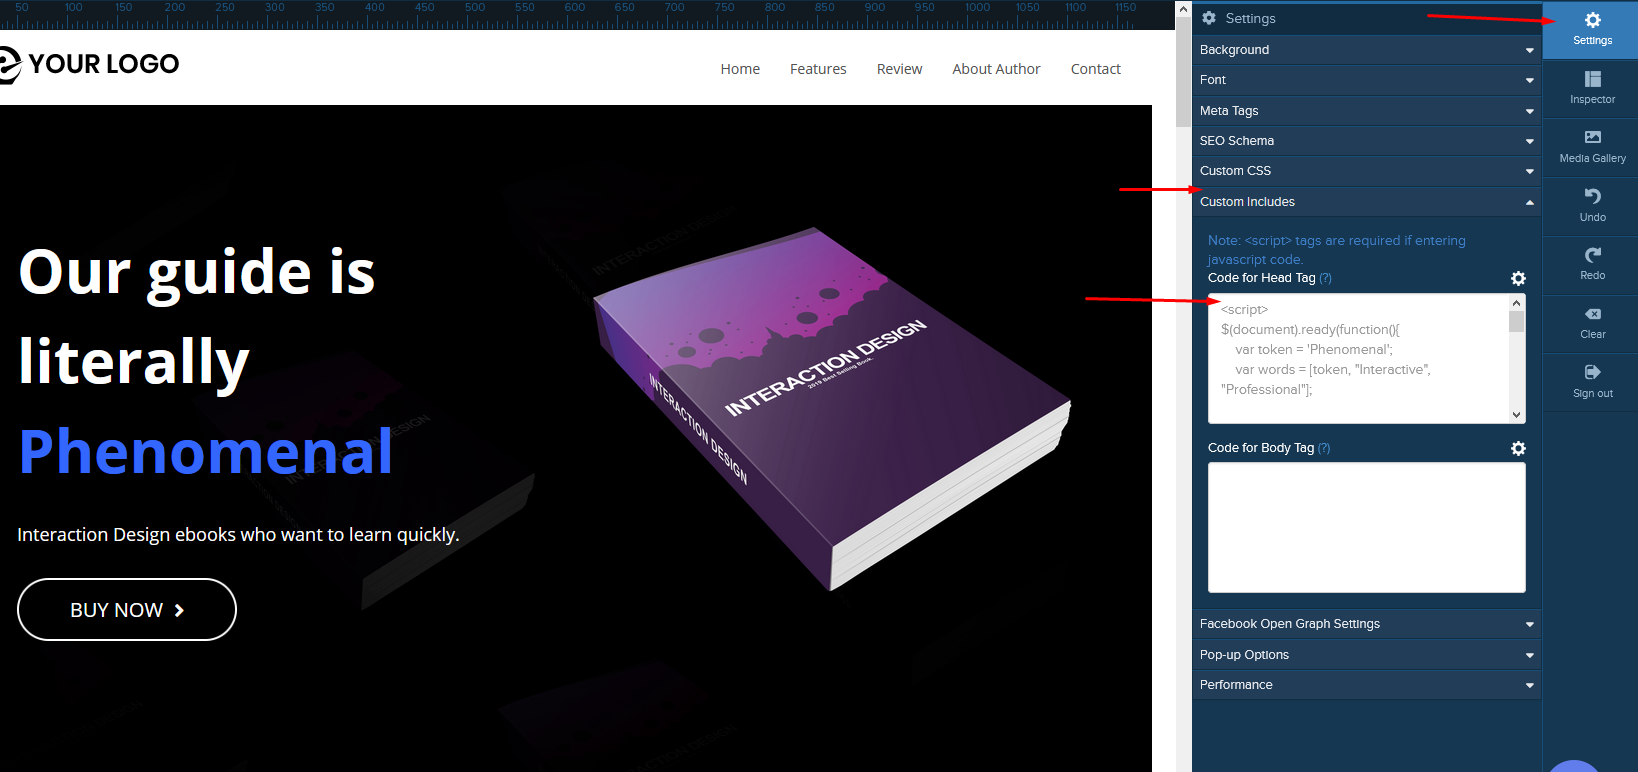Expand the Background section
The height and width of the screenshot is (772, 1638).
pyautogui.click(x=1366, y=50)
